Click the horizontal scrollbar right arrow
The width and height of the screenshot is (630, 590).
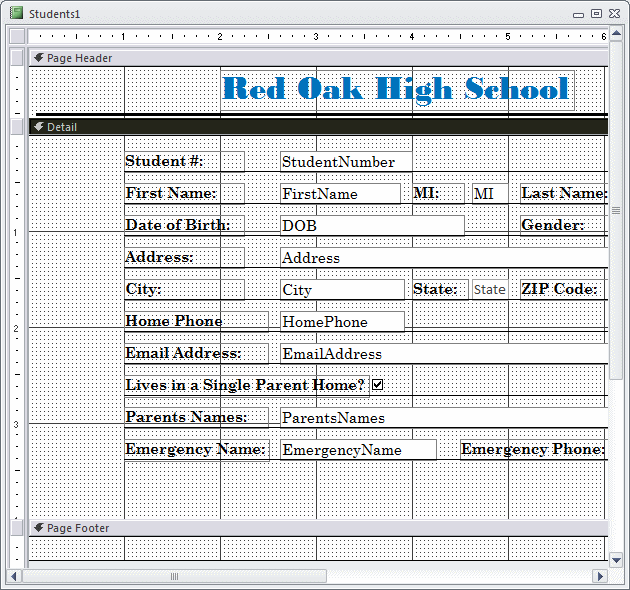pyautogui.click(x=601, y=577)
